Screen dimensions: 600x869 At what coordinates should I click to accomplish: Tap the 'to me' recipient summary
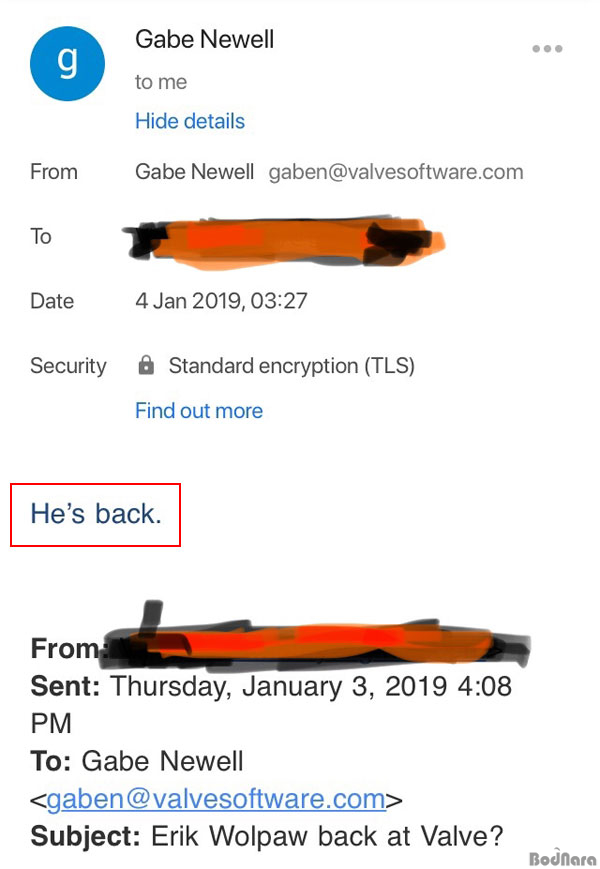point(161,82)
